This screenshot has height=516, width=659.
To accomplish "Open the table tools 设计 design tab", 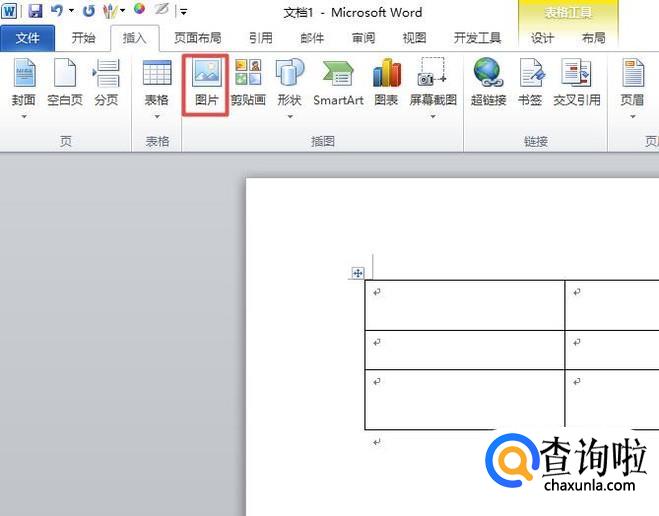I will (542, 38).
